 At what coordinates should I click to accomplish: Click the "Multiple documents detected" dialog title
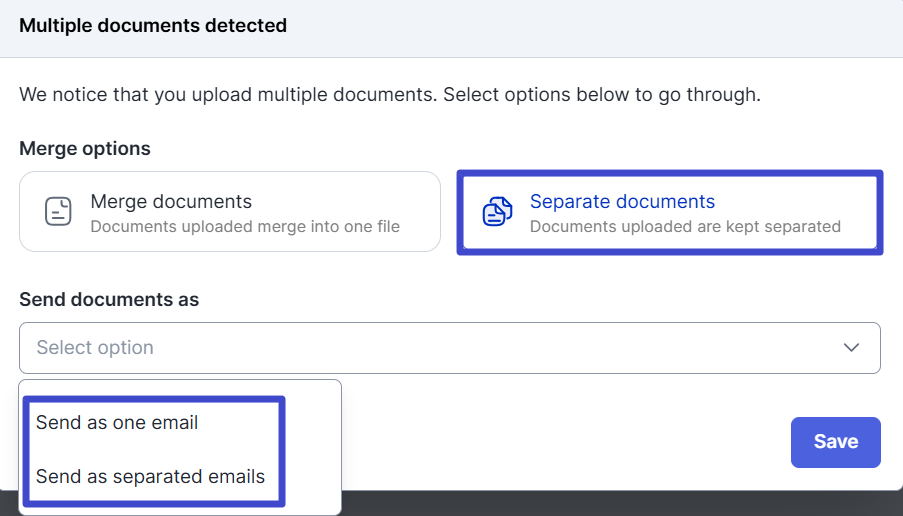153,26
